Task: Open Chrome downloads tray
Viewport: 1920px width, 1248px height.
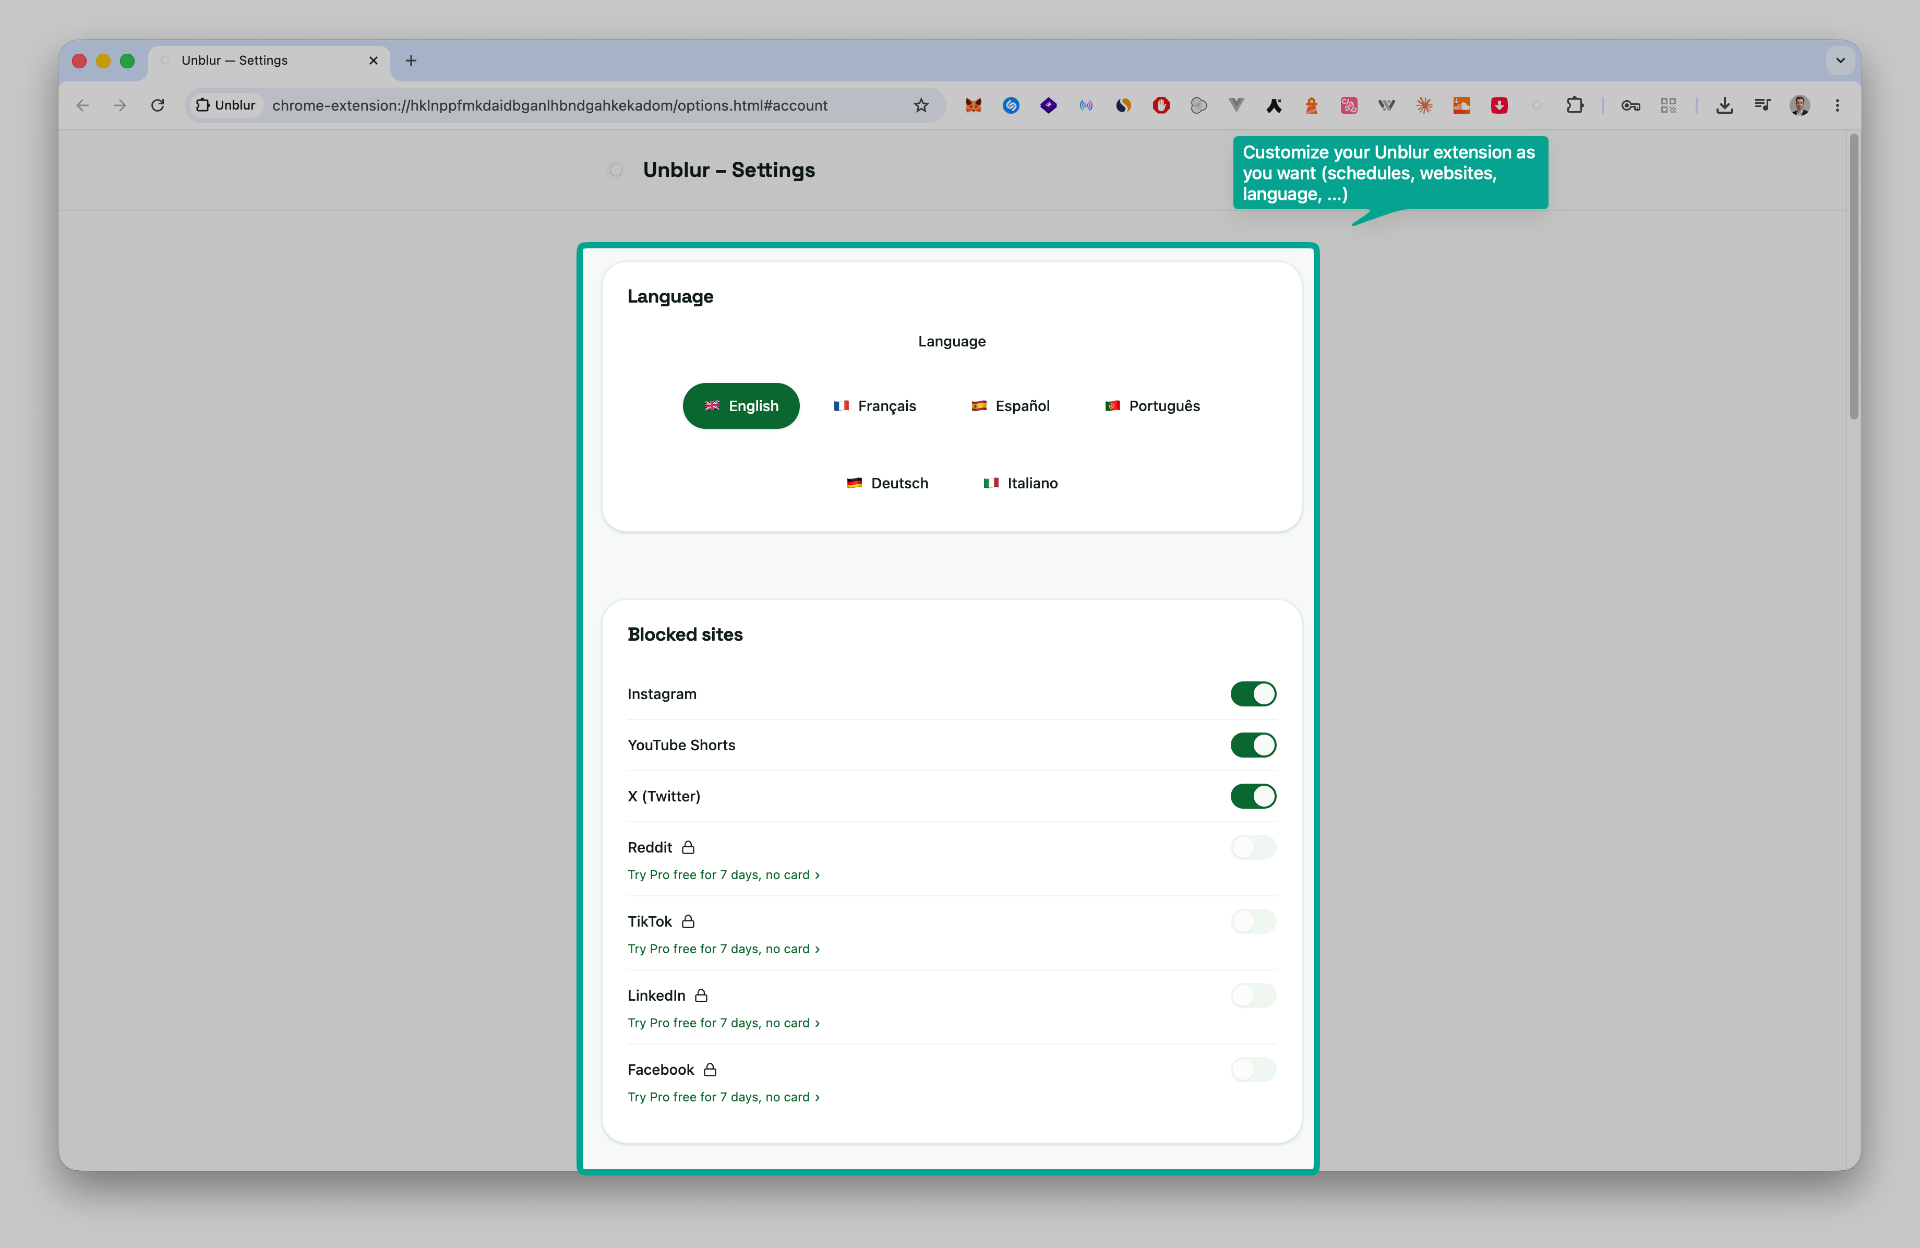Action: (1724, 105)
